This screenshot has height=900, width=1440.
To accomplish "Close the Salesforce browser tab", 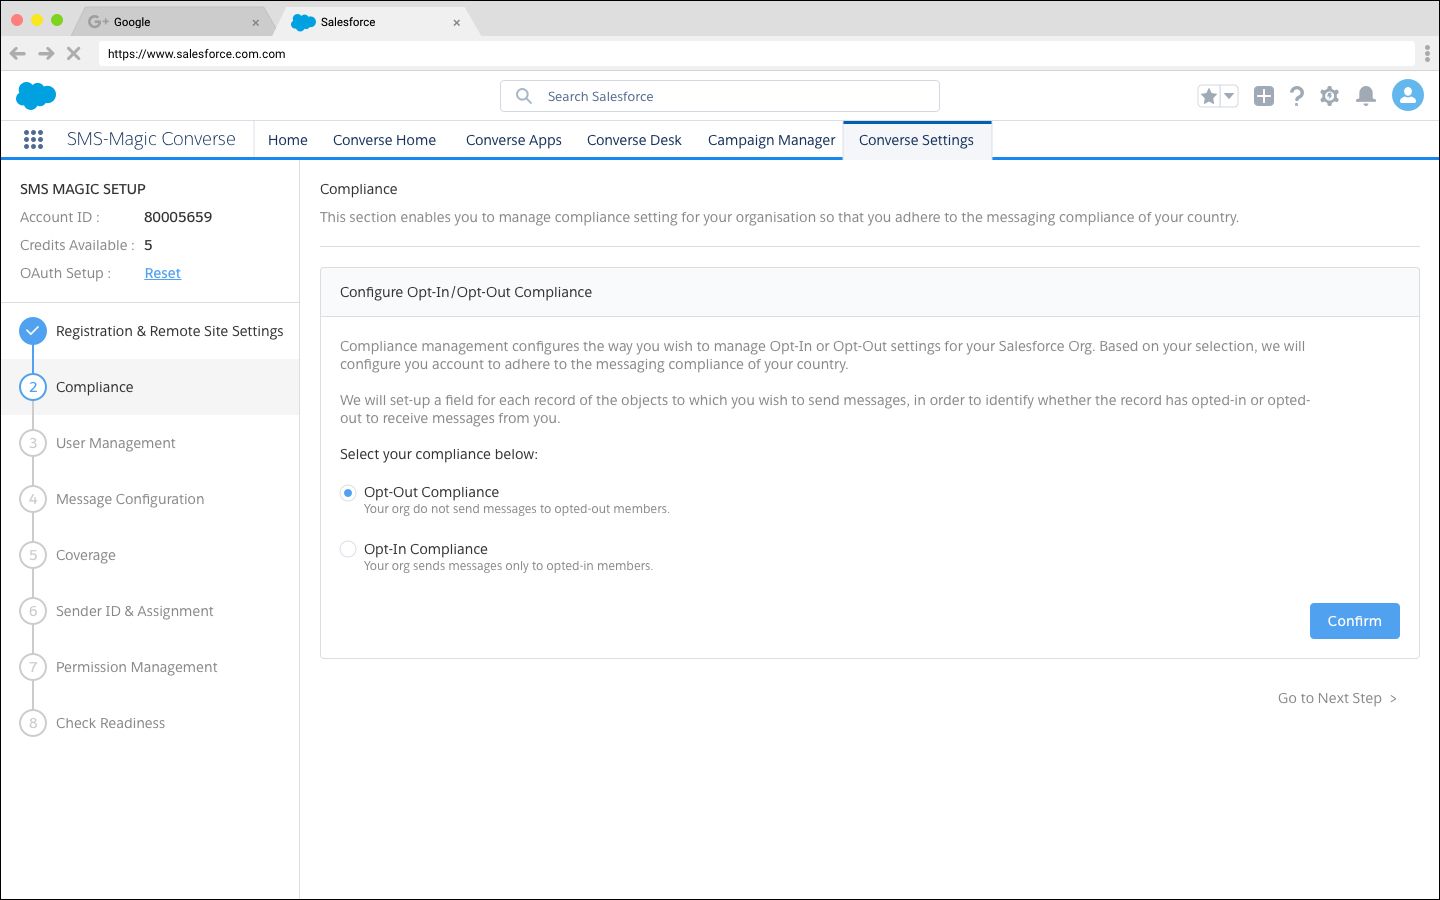I will (457, 22).
